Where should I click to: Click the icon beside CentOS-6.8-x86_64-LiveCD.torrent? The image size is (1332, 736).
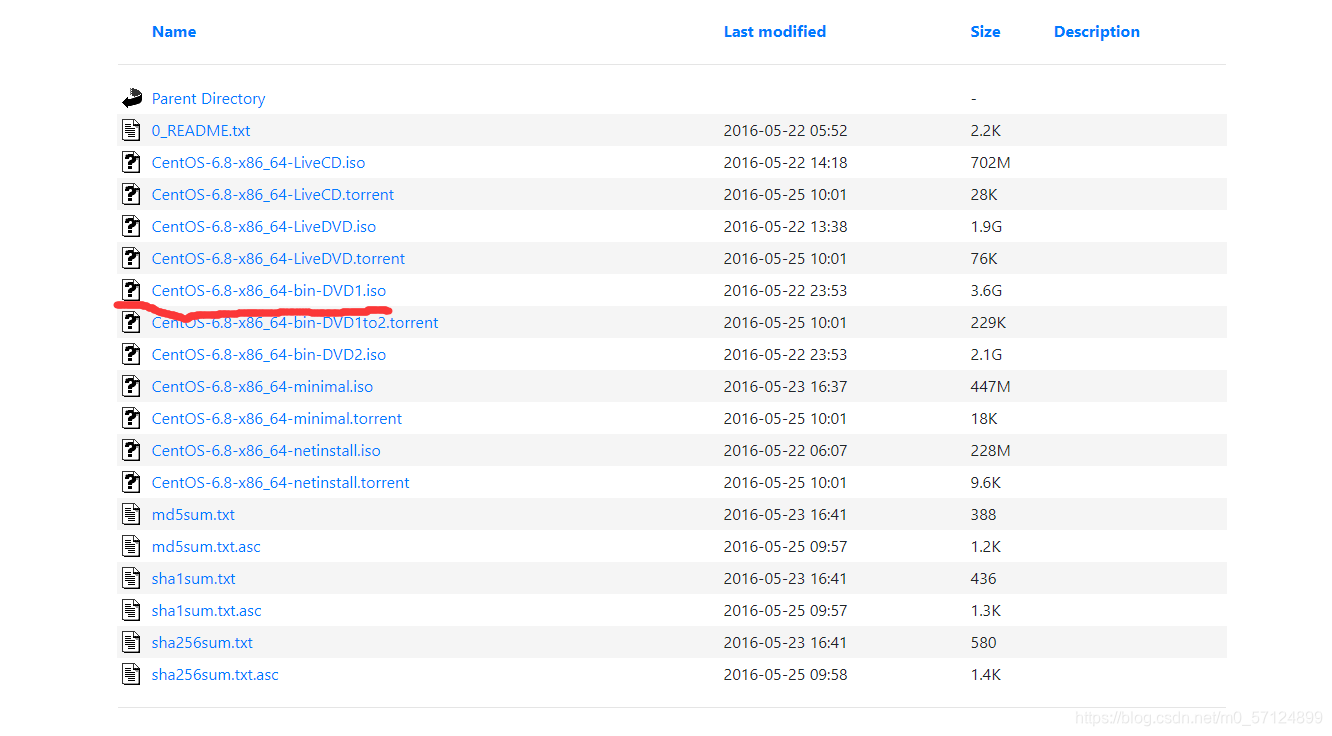click(131, 194)
